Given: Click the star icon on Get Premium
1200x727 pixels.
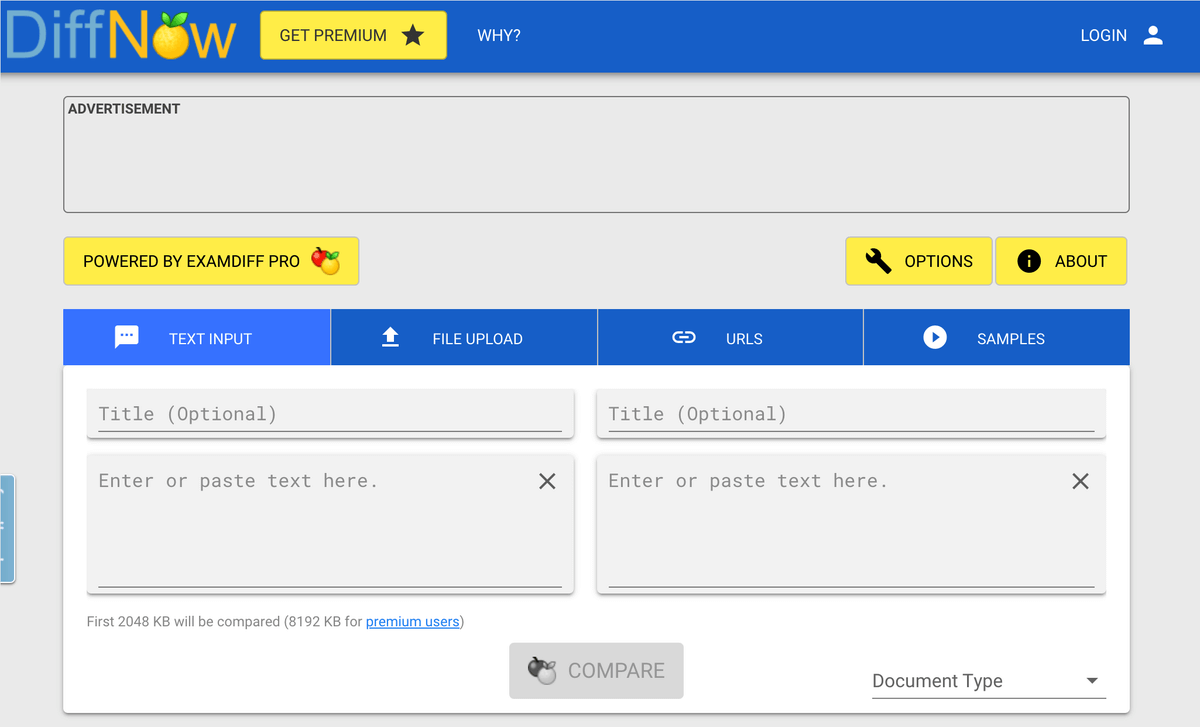Looking at the screenshot, I should tap(413, 36).
